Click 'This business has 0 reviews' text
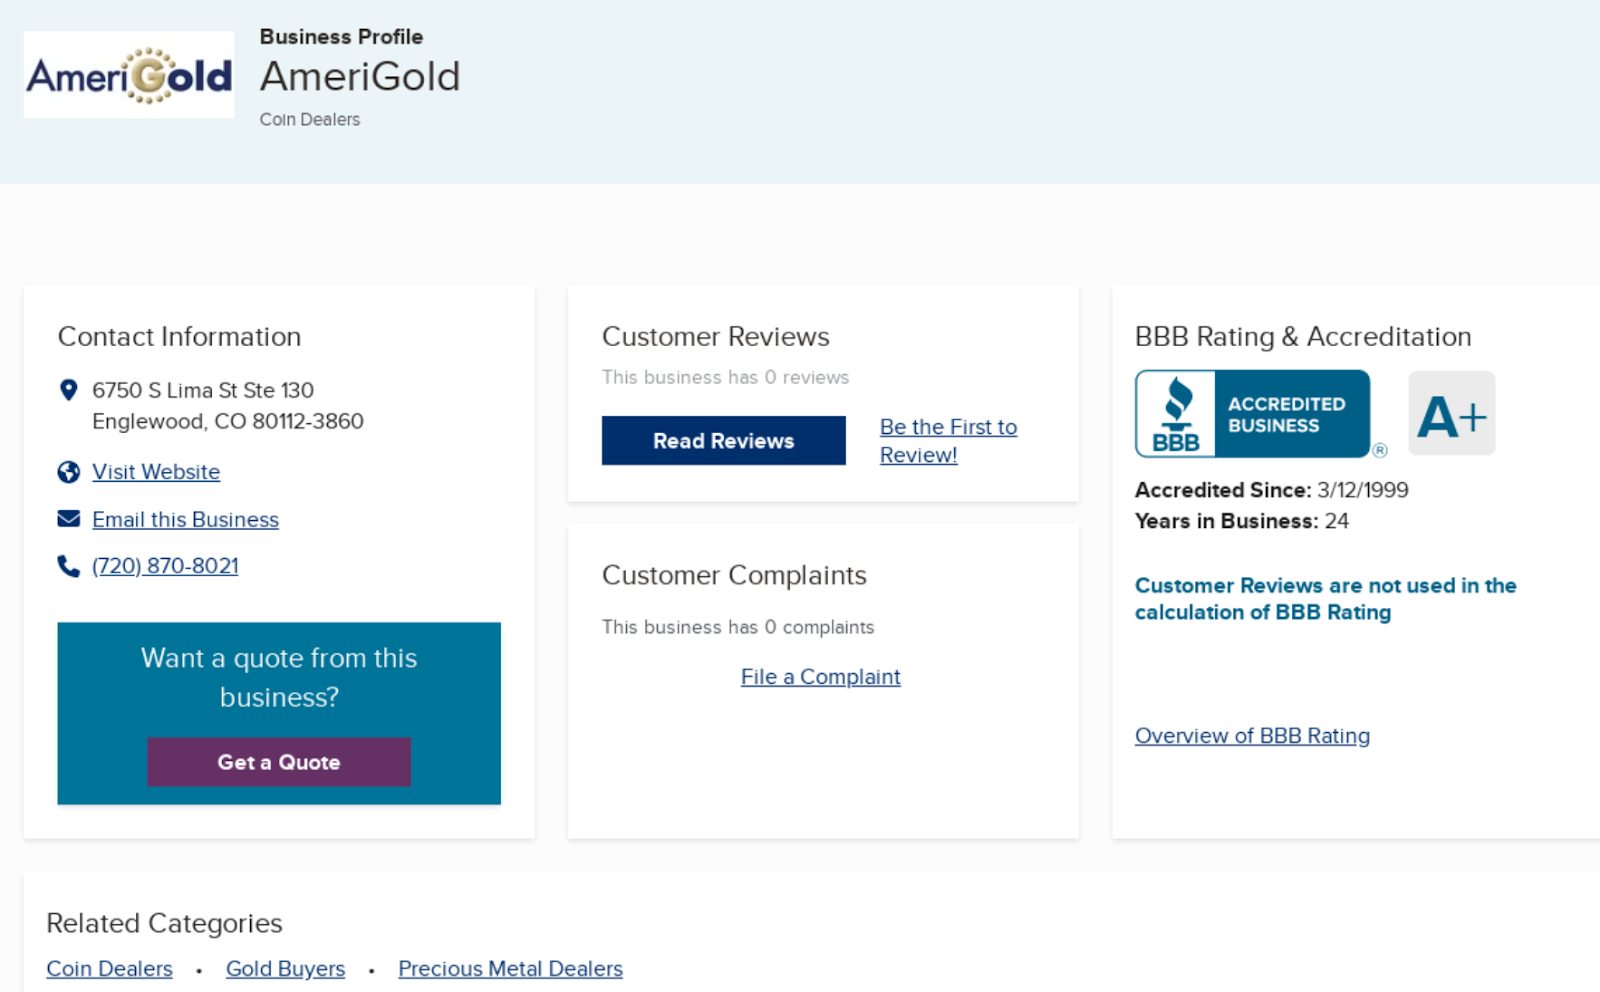 [x=725, y=377]
